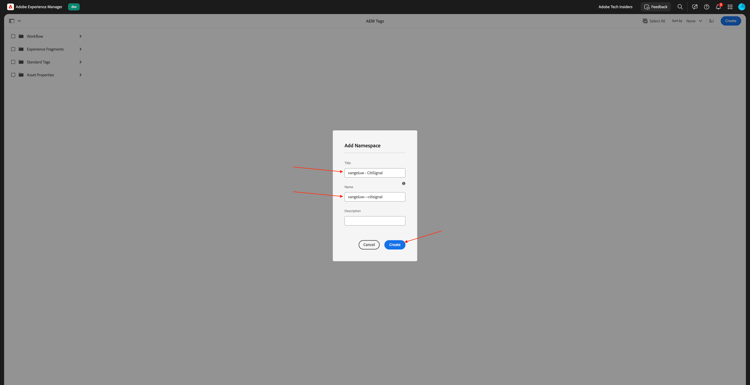Image resolution: width=750 pixels, height=385 pixels.
Task: Open the apps grid switcher
Action: 730,7
